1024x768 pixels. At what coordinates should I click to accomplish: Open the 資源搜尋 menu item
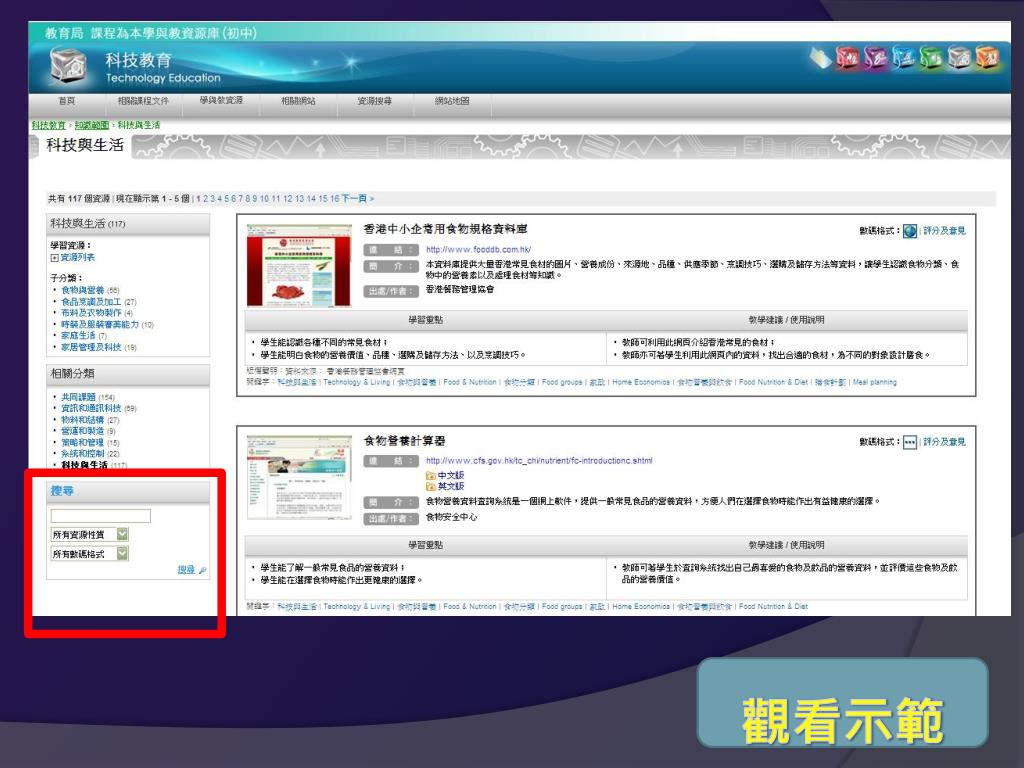point(375,101)
